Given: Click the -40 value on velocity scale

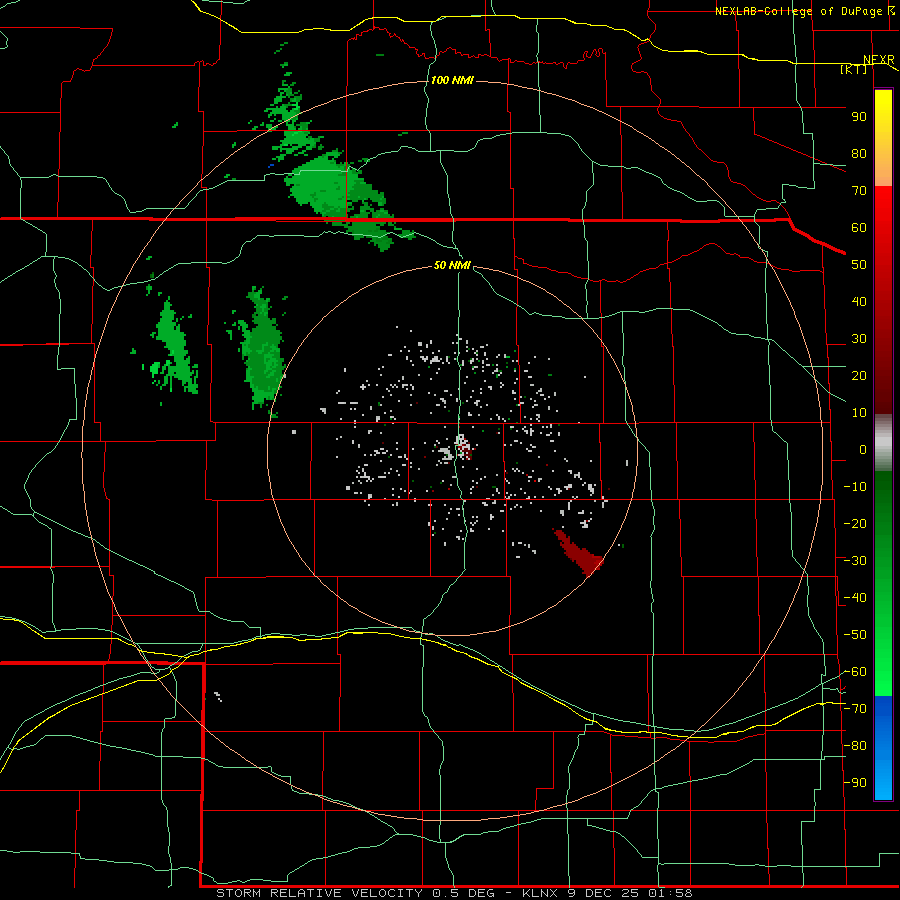Looking at the screenshot, I should point(855,598).
